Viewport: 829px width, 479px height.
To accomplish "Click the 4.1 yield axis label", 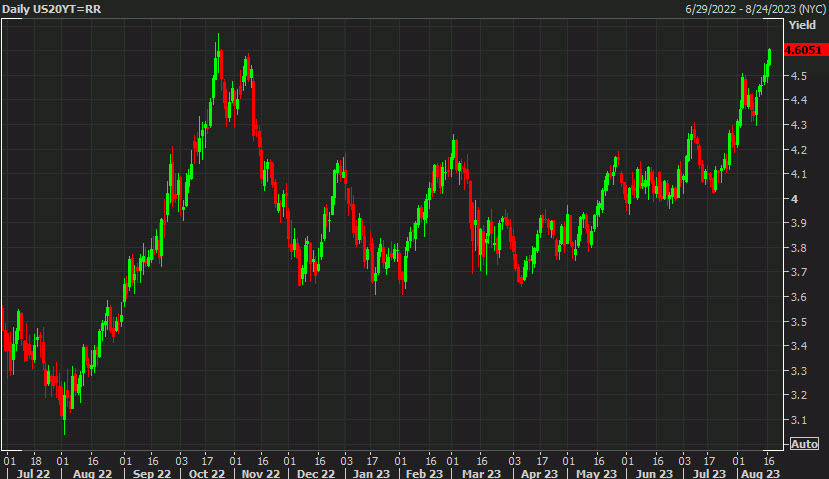I will 798,174.
